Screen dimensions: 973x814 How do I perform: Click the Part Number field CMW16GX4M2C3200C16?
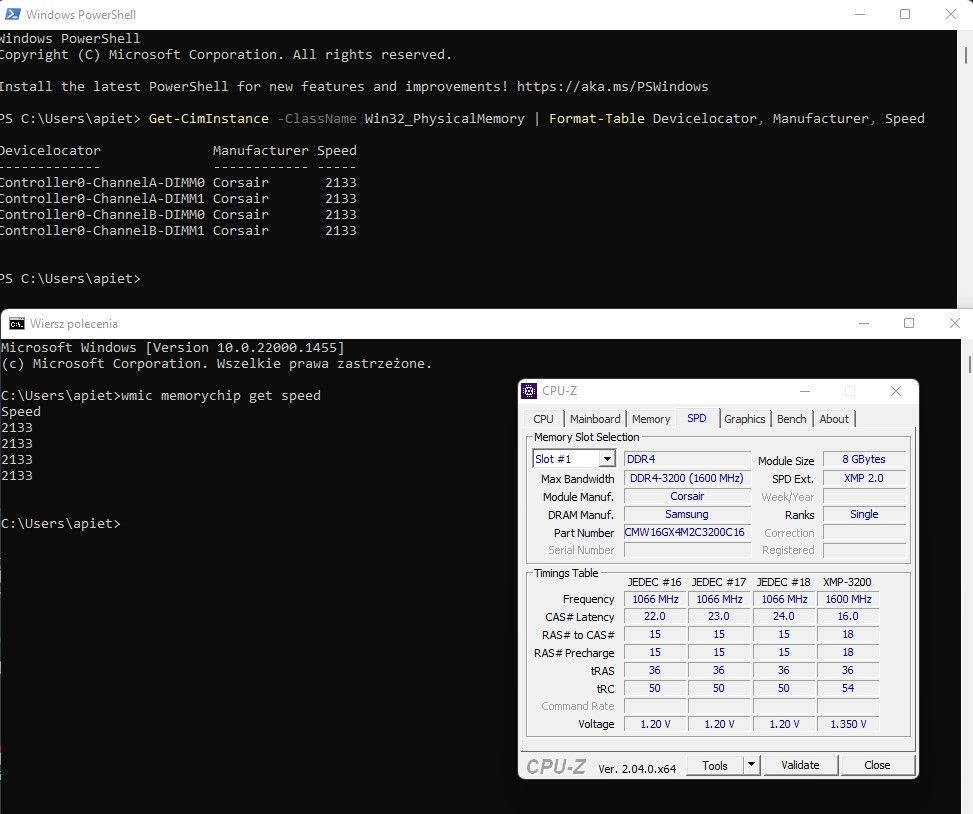point(687,532)
